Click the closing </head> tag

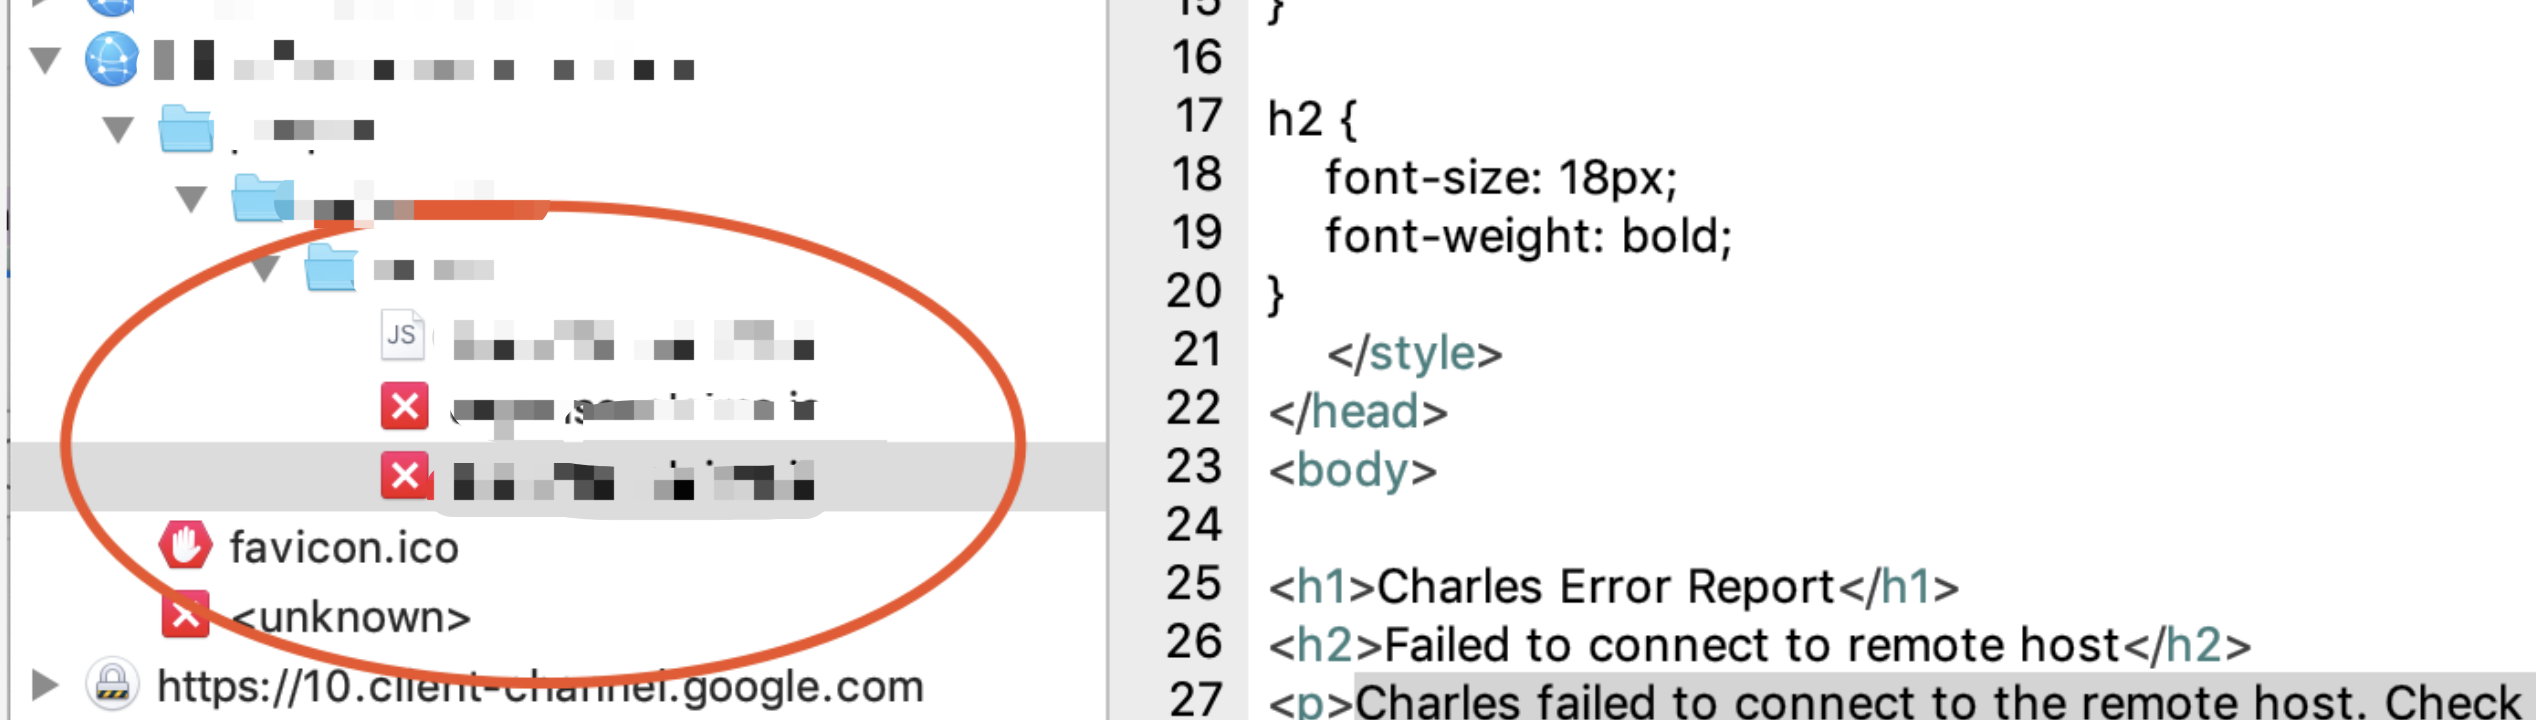tap(1357, 411)
